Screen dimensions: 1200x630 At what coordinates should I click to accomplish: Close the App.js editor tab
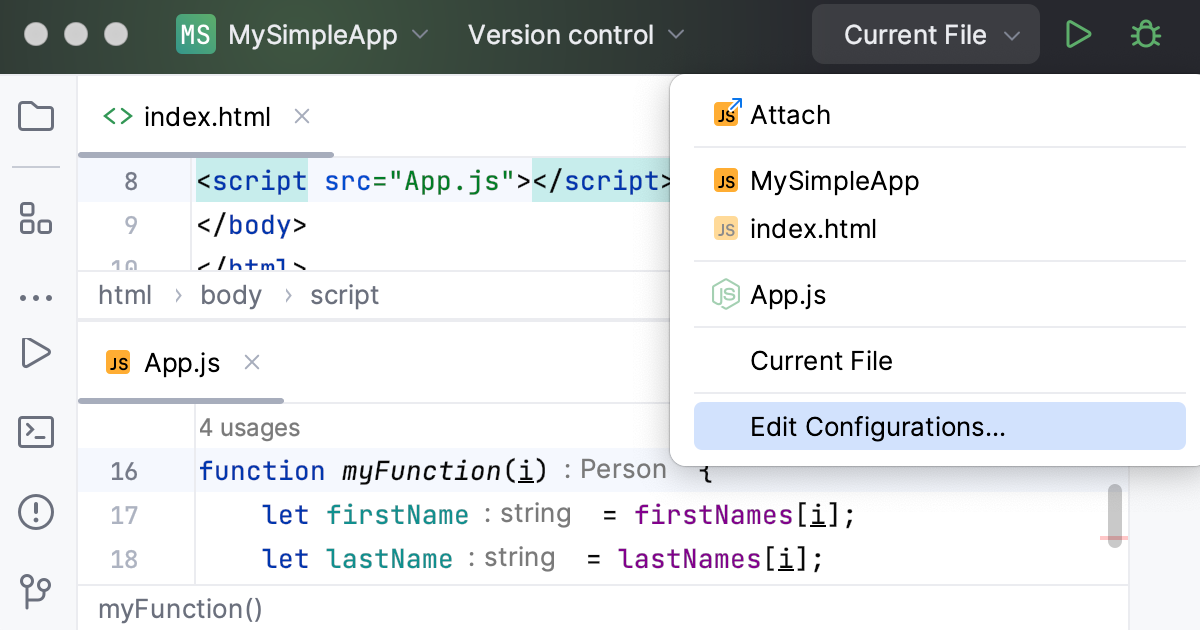(251, 362)
